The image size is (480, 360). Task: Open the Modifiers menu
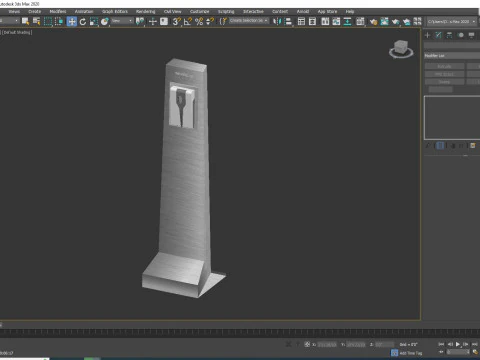(x=58, y=11)
